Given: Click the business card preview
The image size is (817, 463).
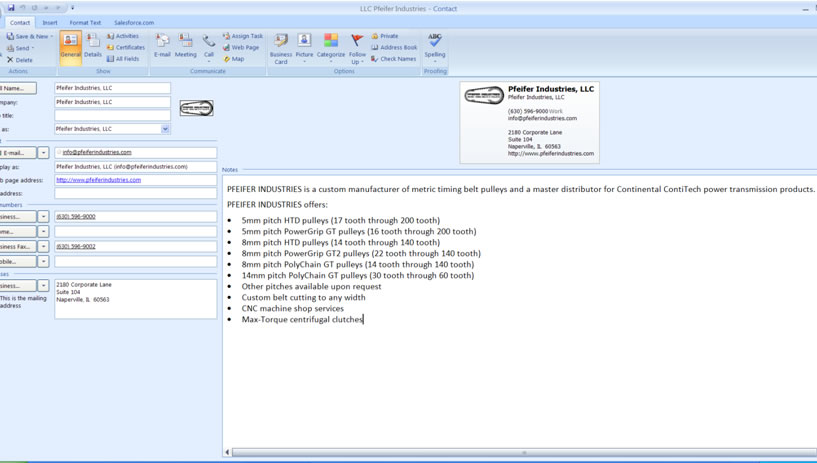Looking at the screenshot, I should click(529, 122).
